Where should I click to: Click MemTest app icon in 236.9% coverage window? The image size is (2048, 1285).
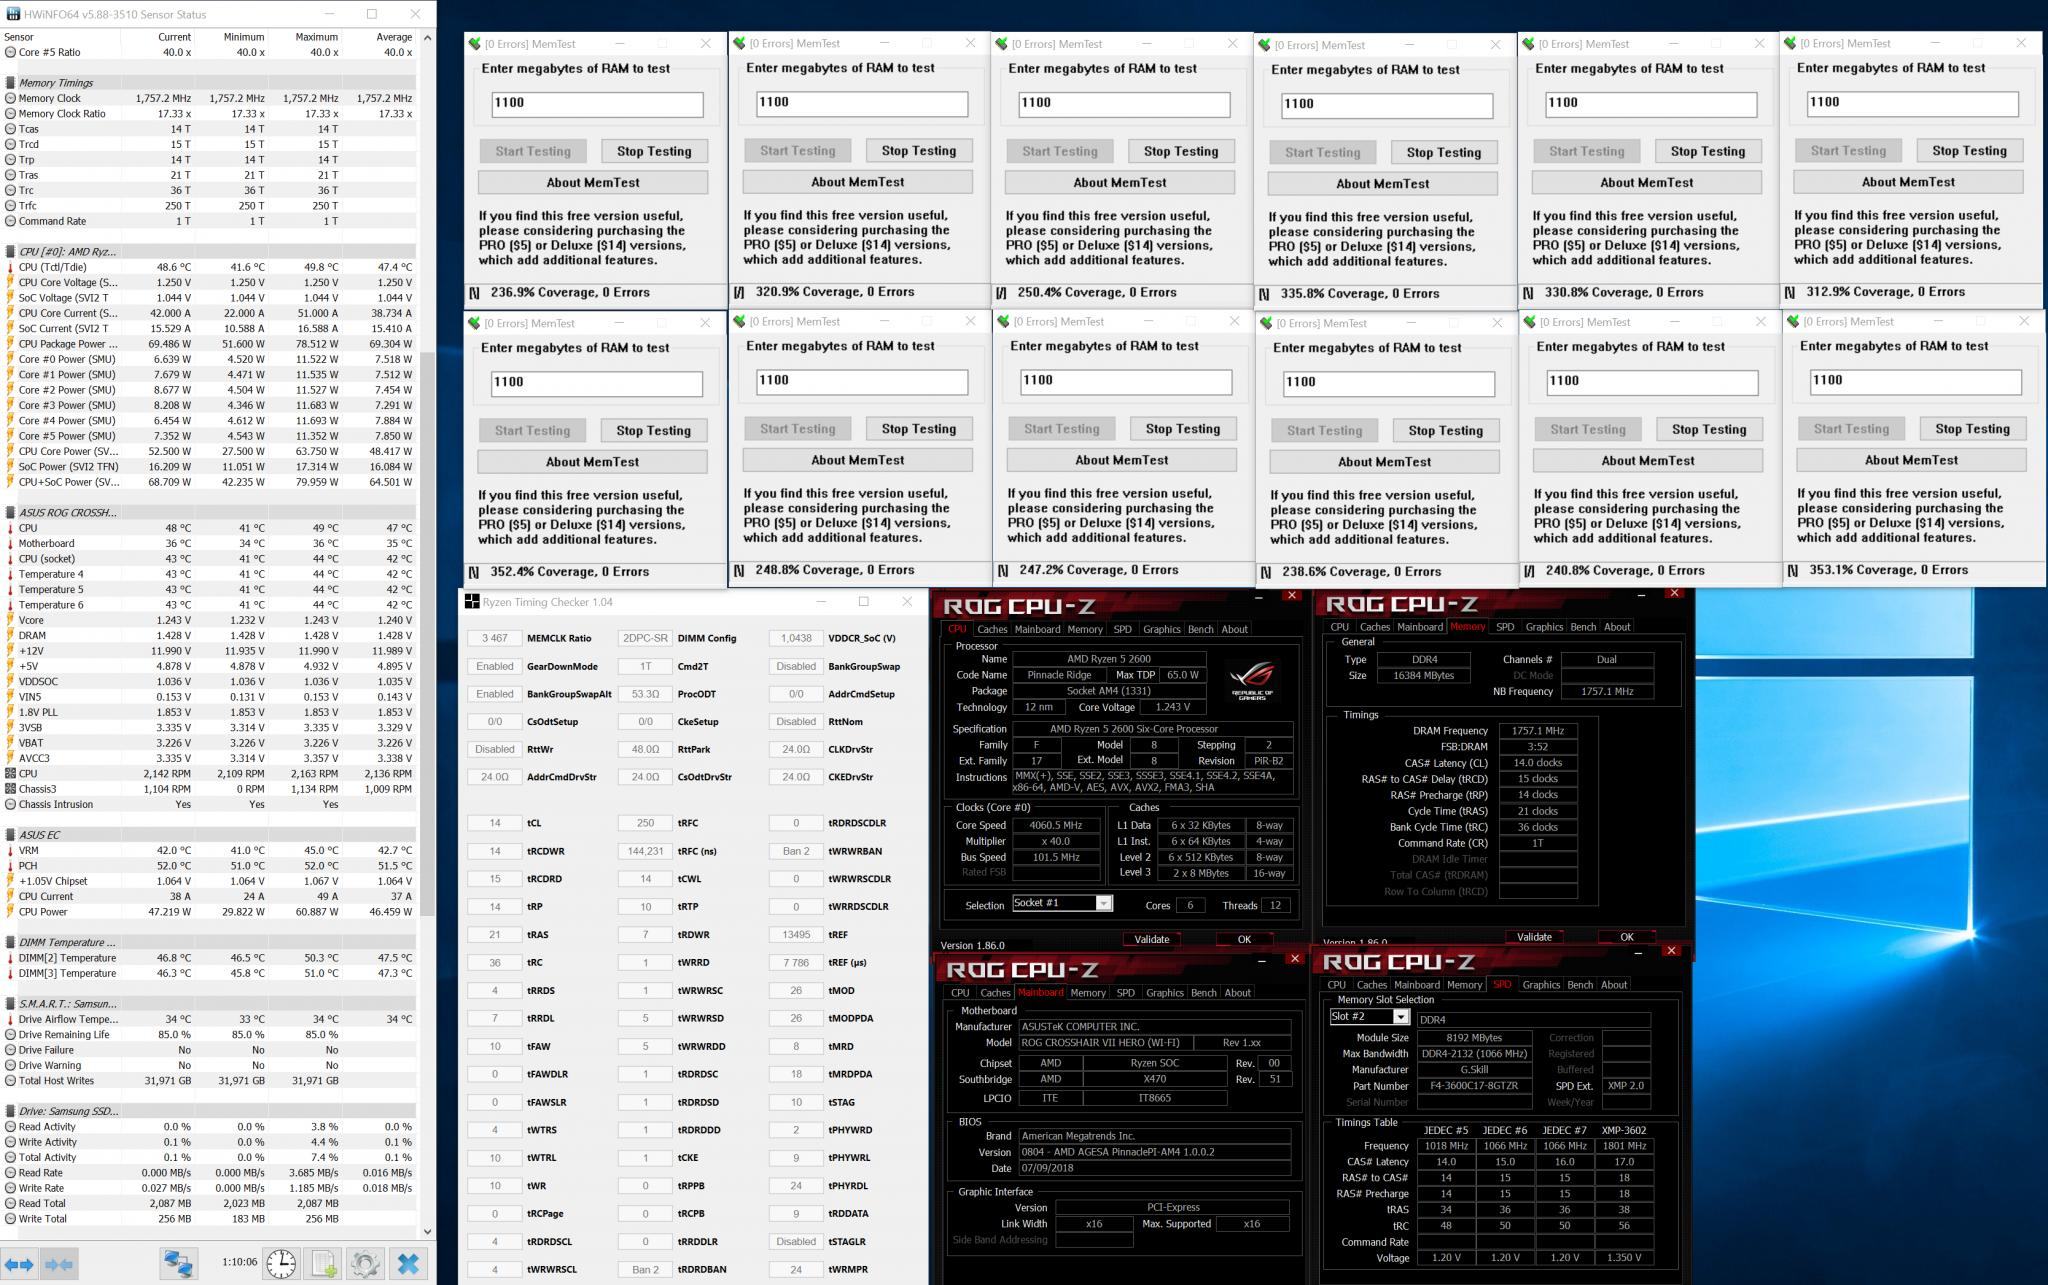coord(475,44)
